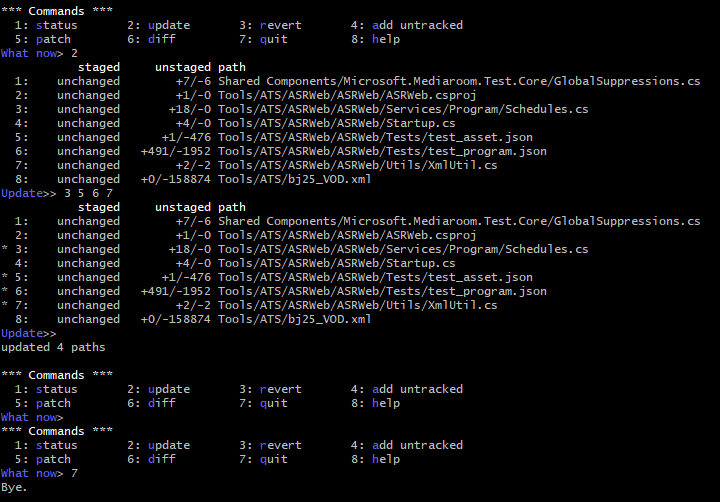720x502 pixels.
Task: Click the asterisk beside selected test_program.json
Action: (5, 292)
